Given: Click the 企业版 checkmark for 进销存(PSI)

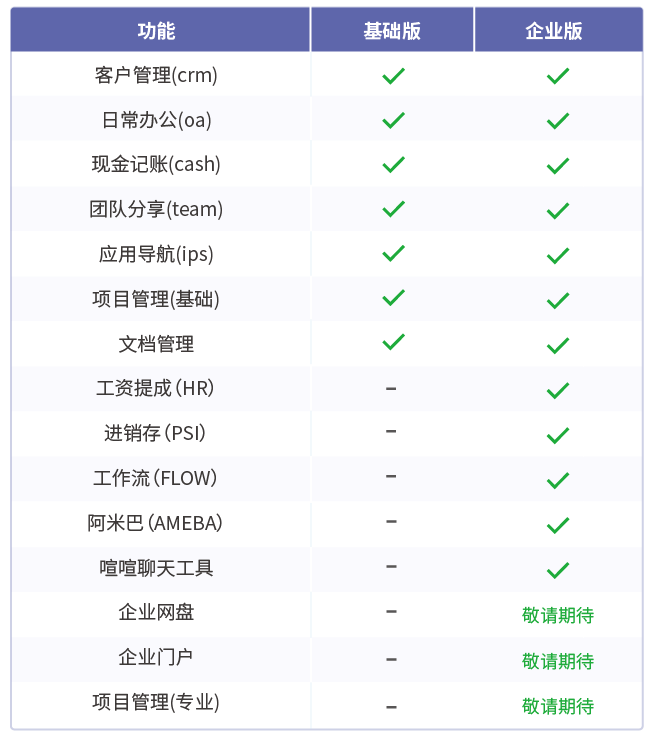Looking at the screenshot, I should pyautogui.click(x=557, y=435).
